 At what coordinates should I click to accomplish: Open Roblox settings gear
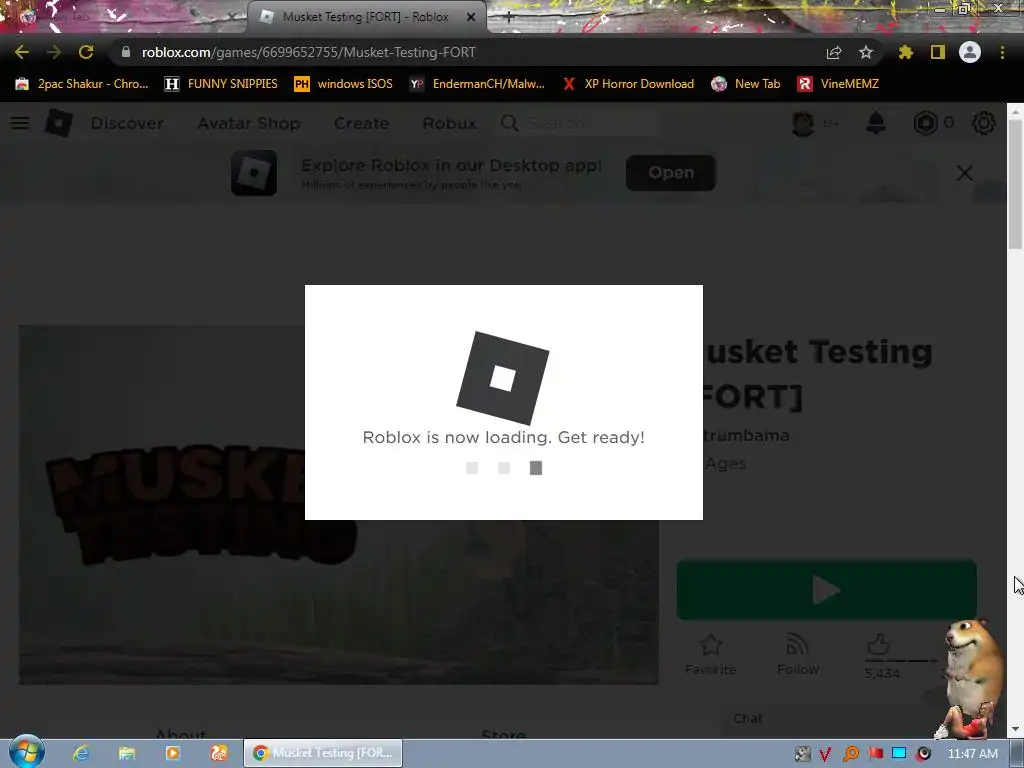[984, 123]
